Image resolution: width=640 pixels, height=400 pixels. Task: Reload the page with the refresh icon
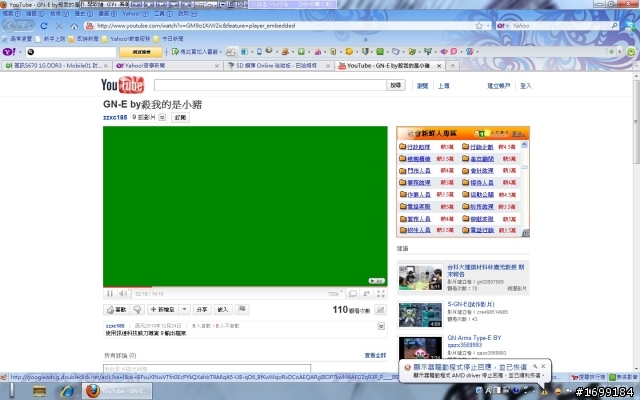(x=44, y=26)
